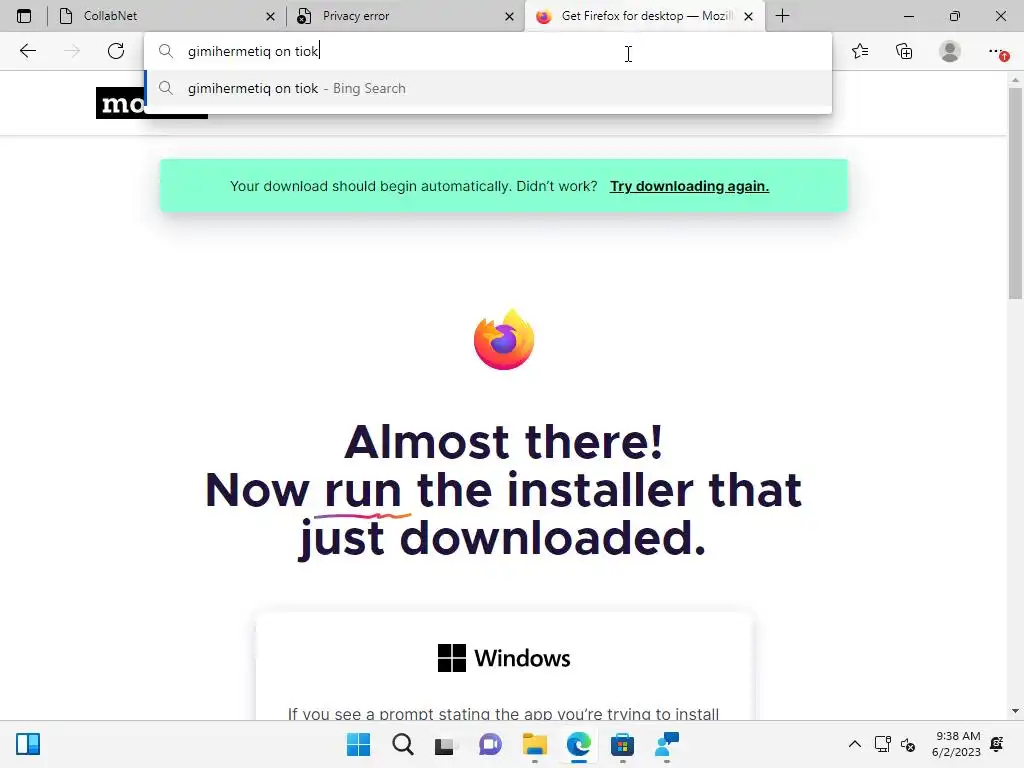Go back to the previous page
Image resolution: width=1024 pixels, height=768 pixels.
click(x=27, y=51)
